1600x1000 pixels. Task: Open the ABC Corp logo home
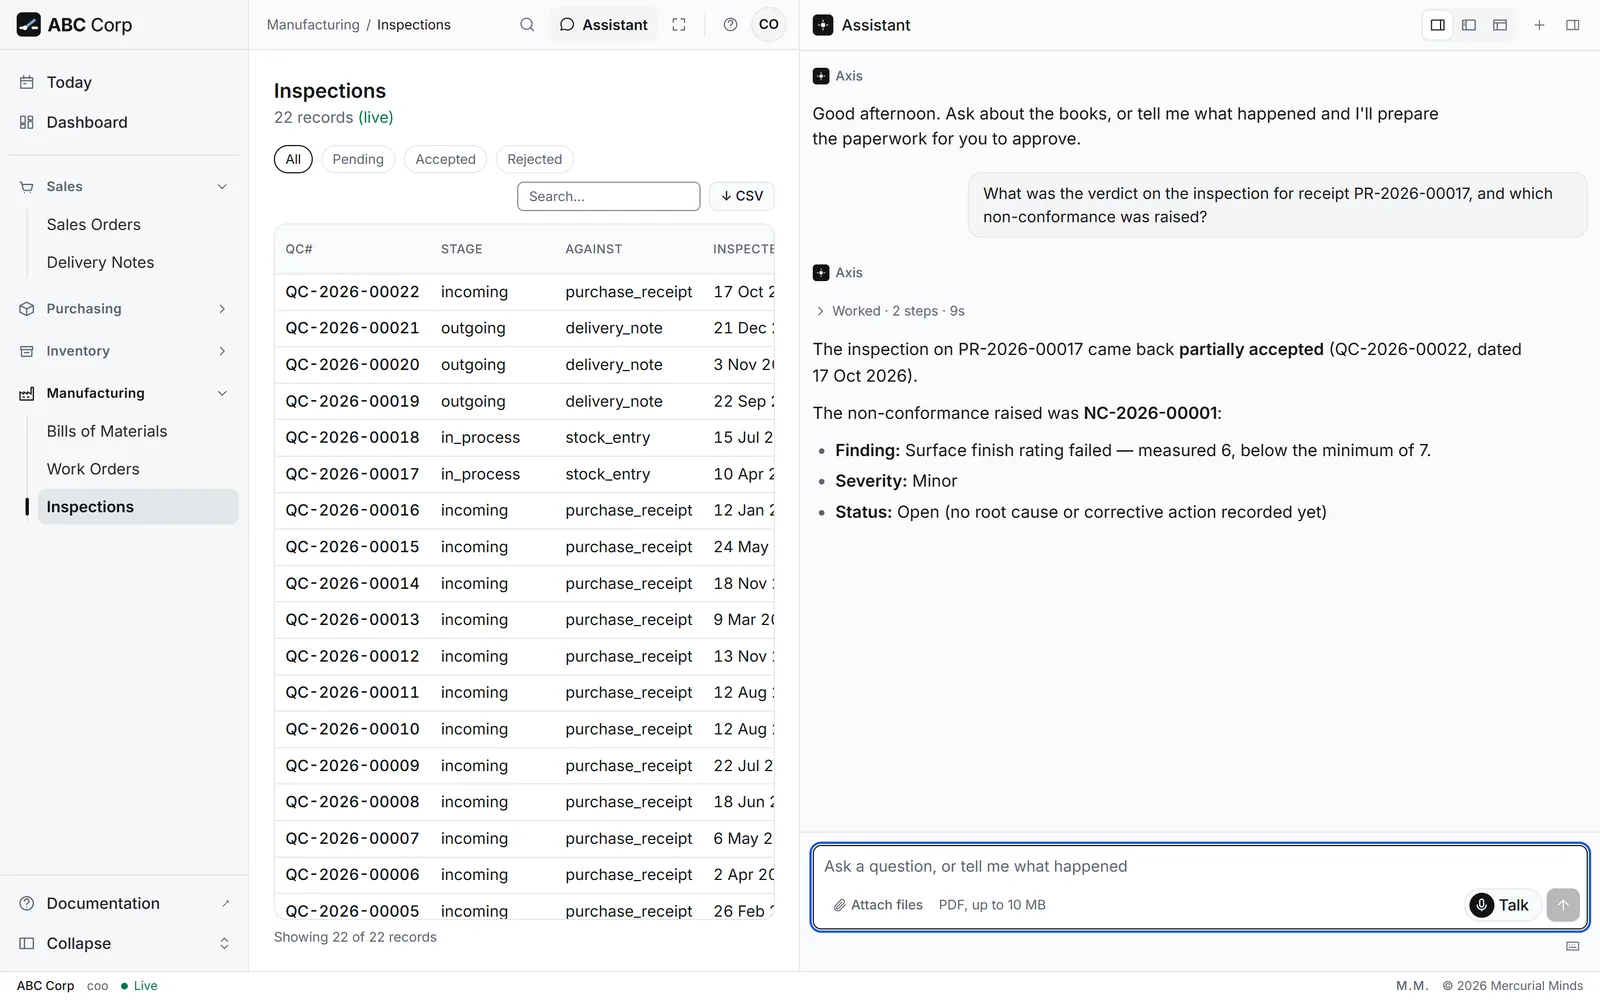pyautogui.click(x=74, y=25)
